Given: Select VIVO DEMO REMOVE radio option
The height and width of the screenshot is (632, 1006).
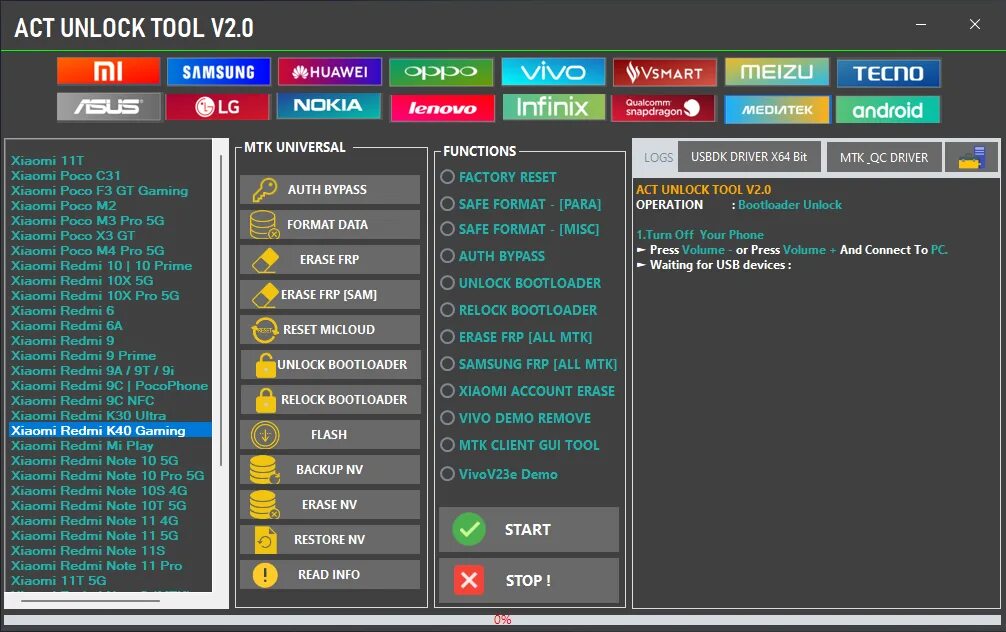Looking at the screenshot, I should 447,417.
